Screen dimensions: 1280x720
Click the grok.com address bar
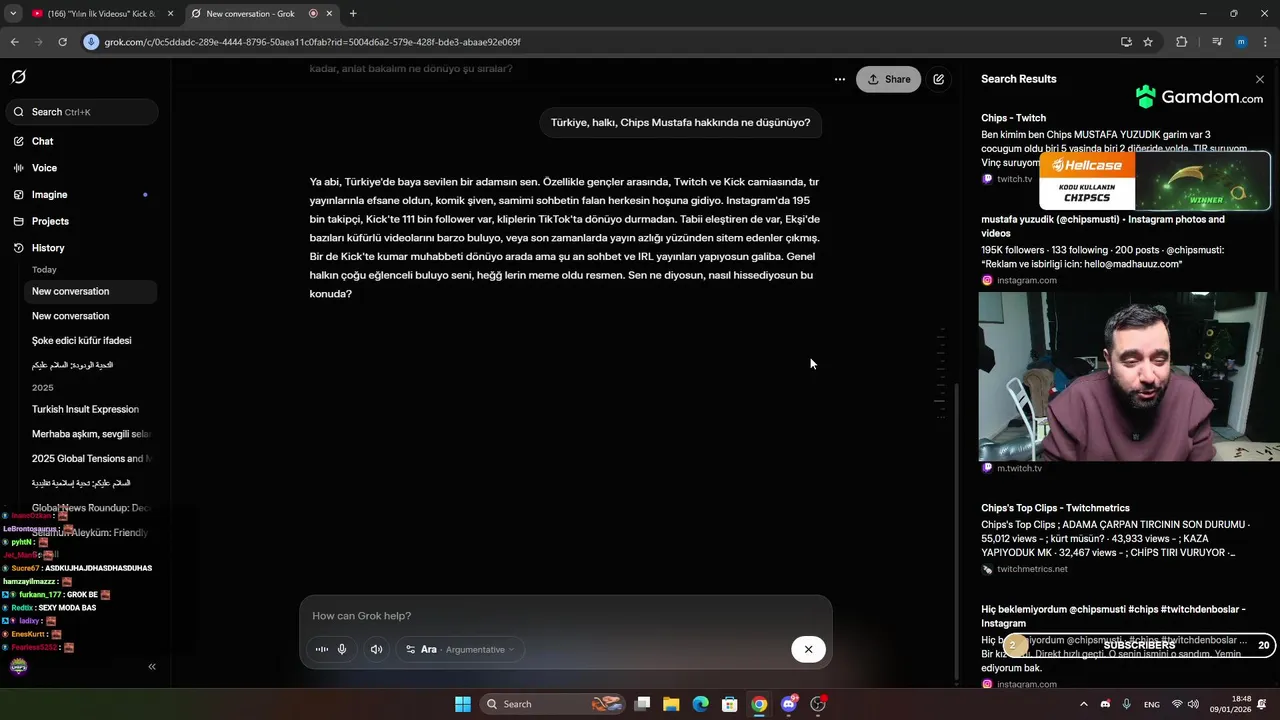pos(600,42)
